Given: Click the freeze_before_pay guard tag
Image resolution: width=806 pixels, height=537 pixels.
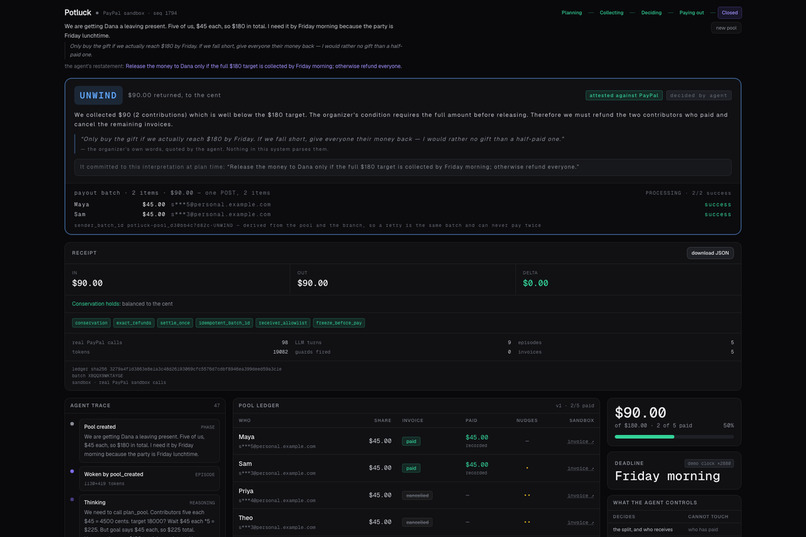Looking at the screenshot, I should coord(339,323).
